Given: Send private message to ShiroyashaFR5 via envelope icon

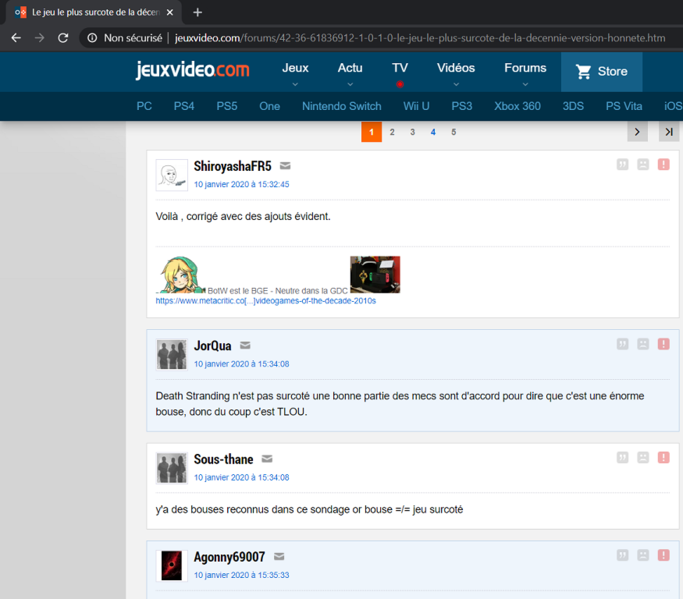Looking at the screenshot, I should [x=285, y=166].
